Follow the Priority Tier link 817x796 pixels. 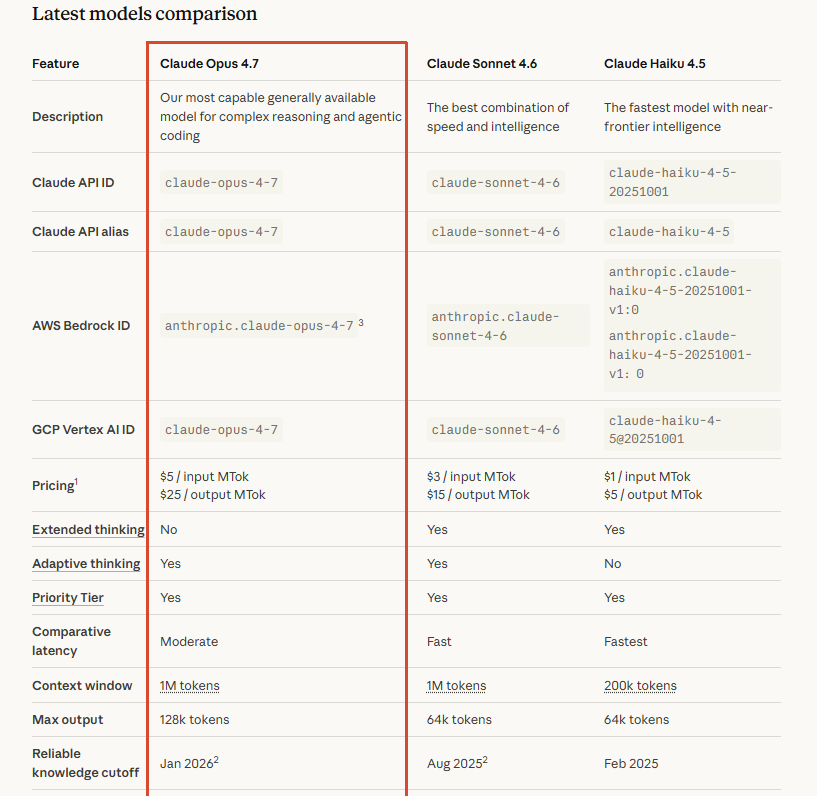click(x=68, y=598)
